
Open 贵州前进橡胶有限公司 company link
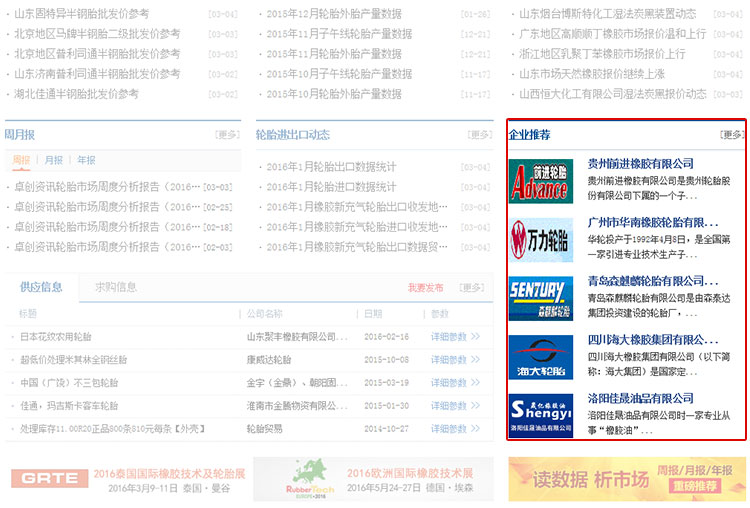(640, 163)
